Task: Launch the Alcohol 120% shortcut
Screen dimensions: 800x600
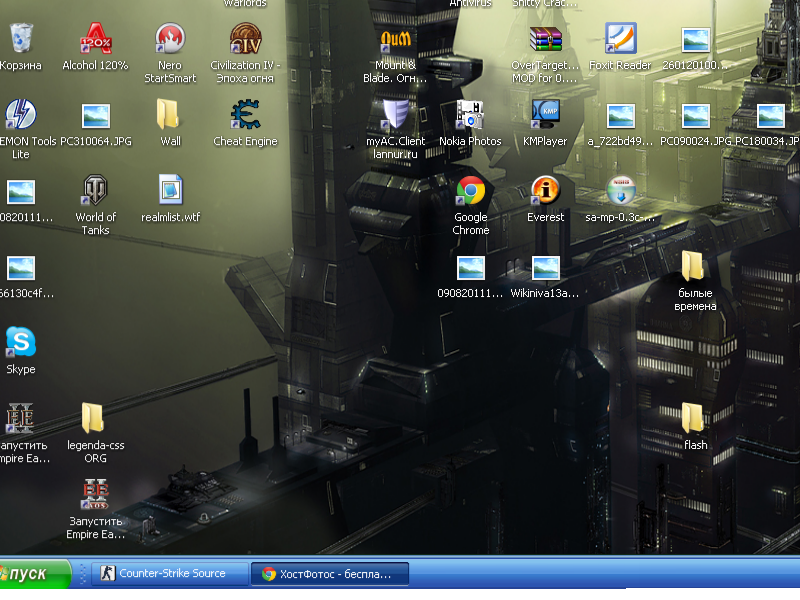Action: 95,38
